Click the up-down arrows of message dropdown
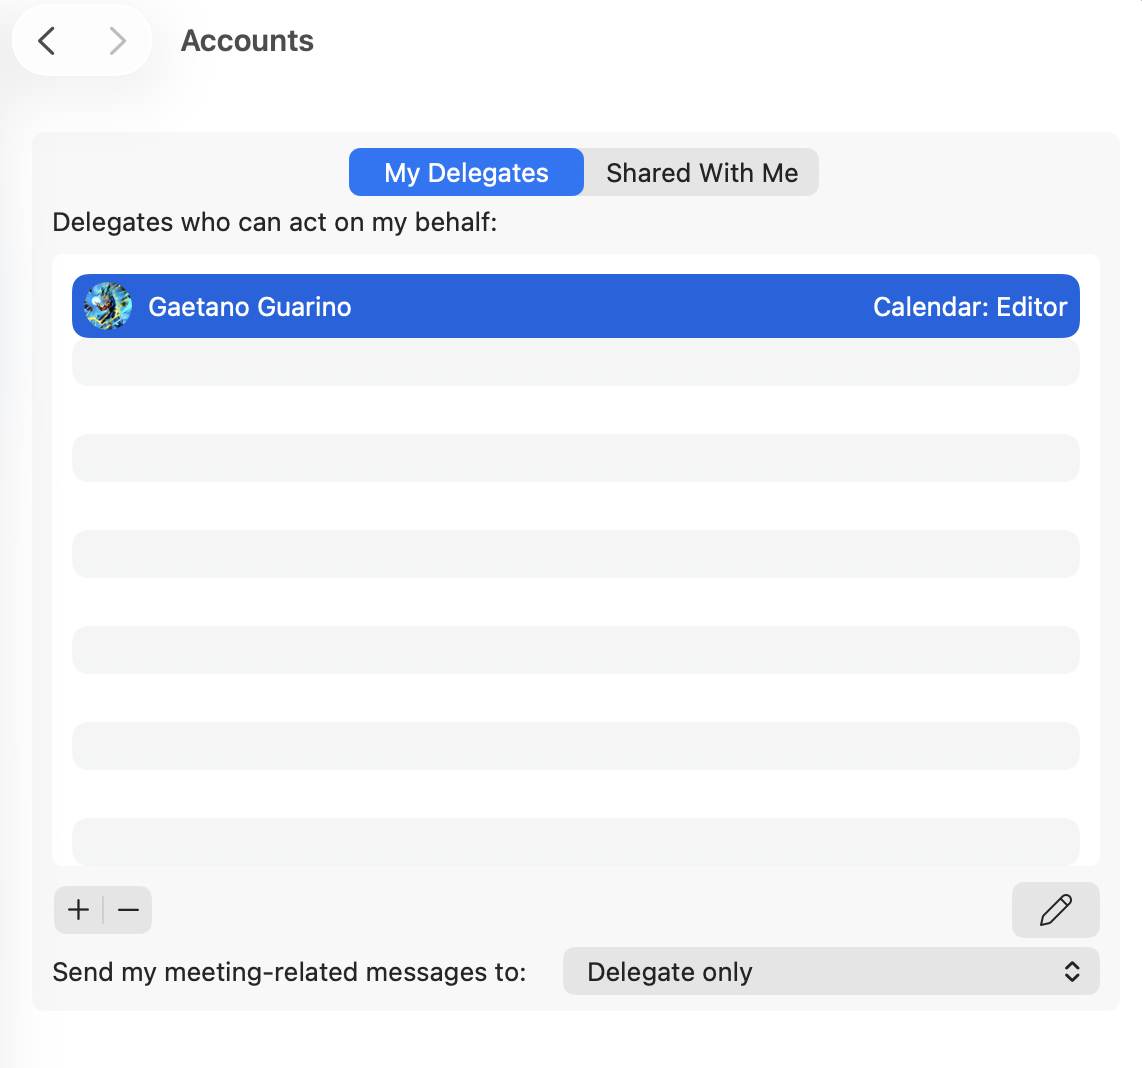This screenshot has height=1068, width=1142. pos(1071,971)
